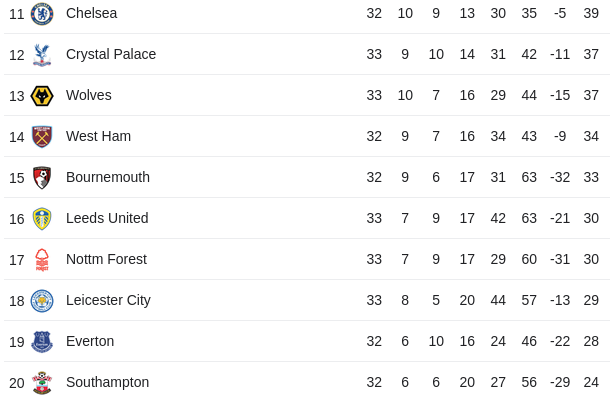This screenshot has width=610, height=397.
Task: Click the West Ham hammers crest
Action: click(x=42, y=137)
